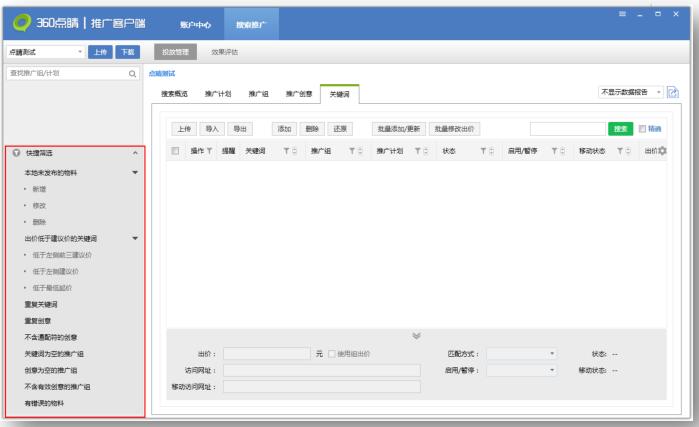Click the green 搜索 button
The height and width of the screenshot is (427, 699).
tap(620, 129)
